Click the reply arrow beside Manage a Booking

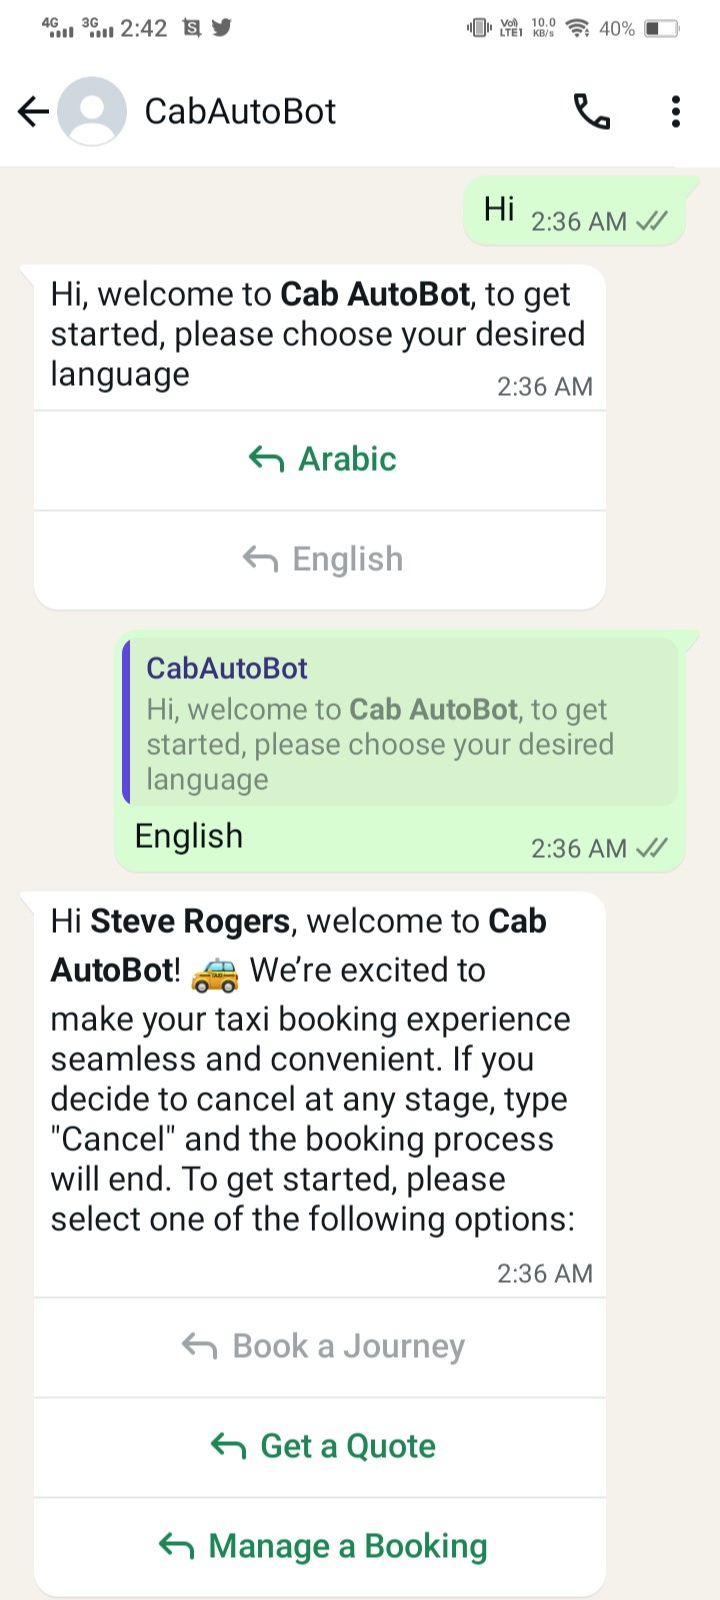pos(176,1546)
